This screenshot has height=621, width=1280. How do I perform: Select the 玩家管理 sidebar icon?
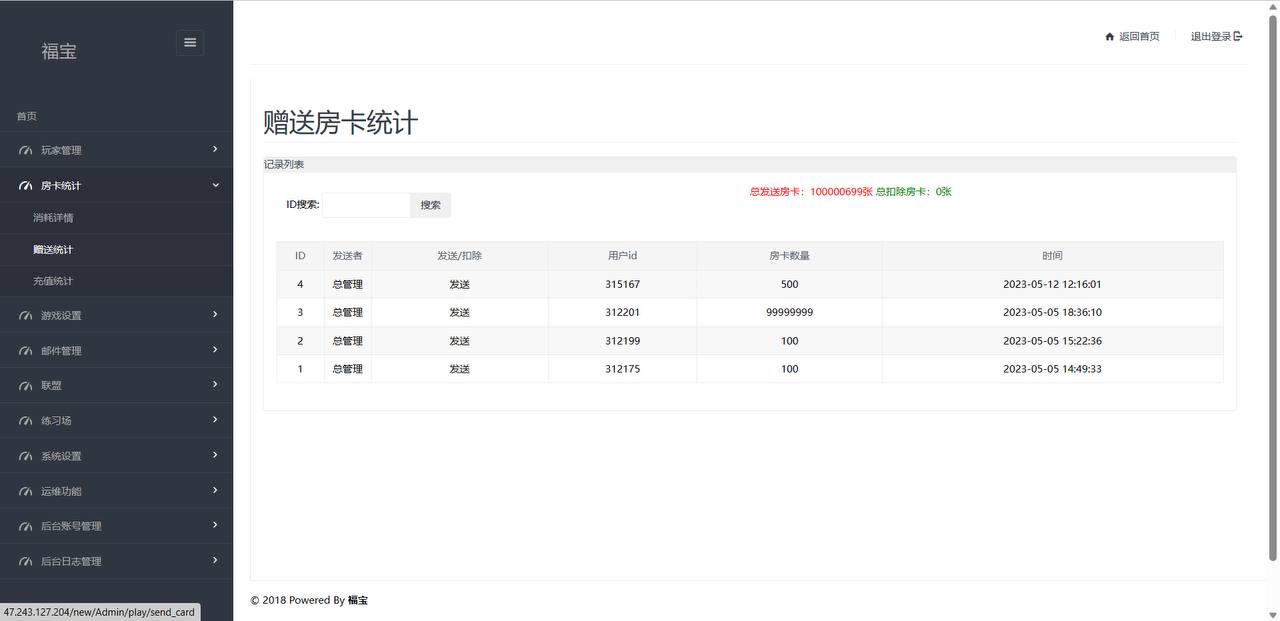pos(25,150)
